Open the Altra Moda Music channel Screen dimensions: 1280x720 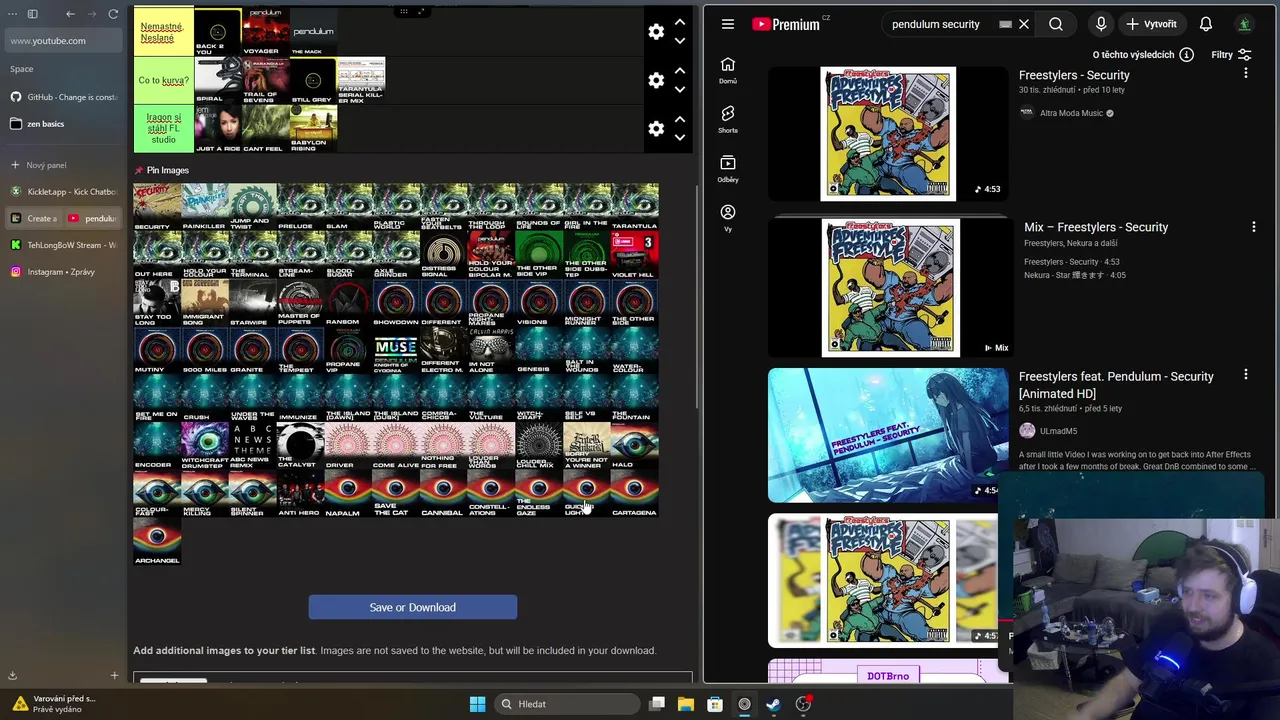pos(1071,113)
